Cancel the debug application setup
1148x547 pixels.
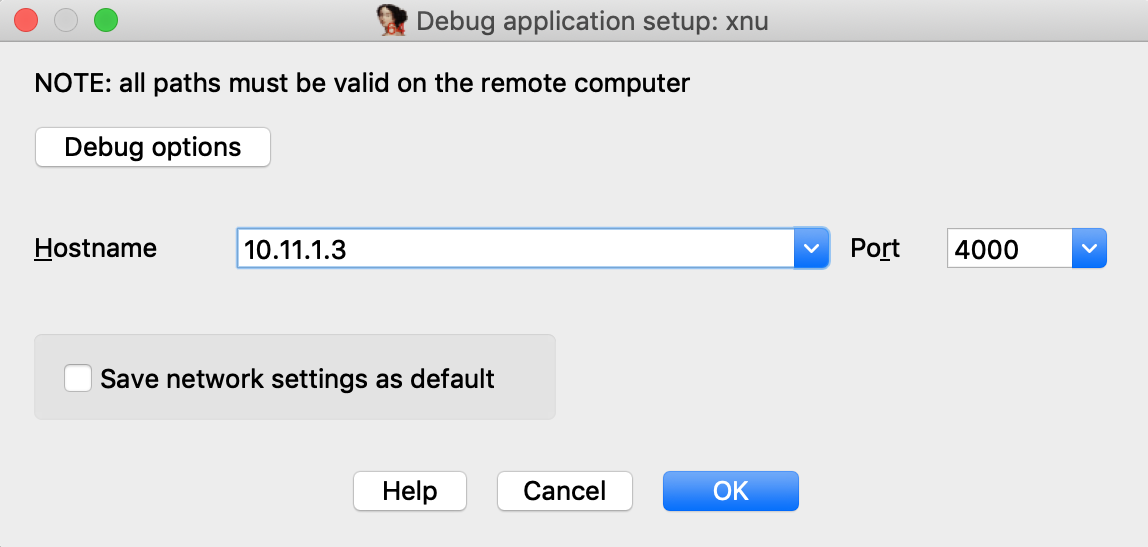click(x=565, y=491)
